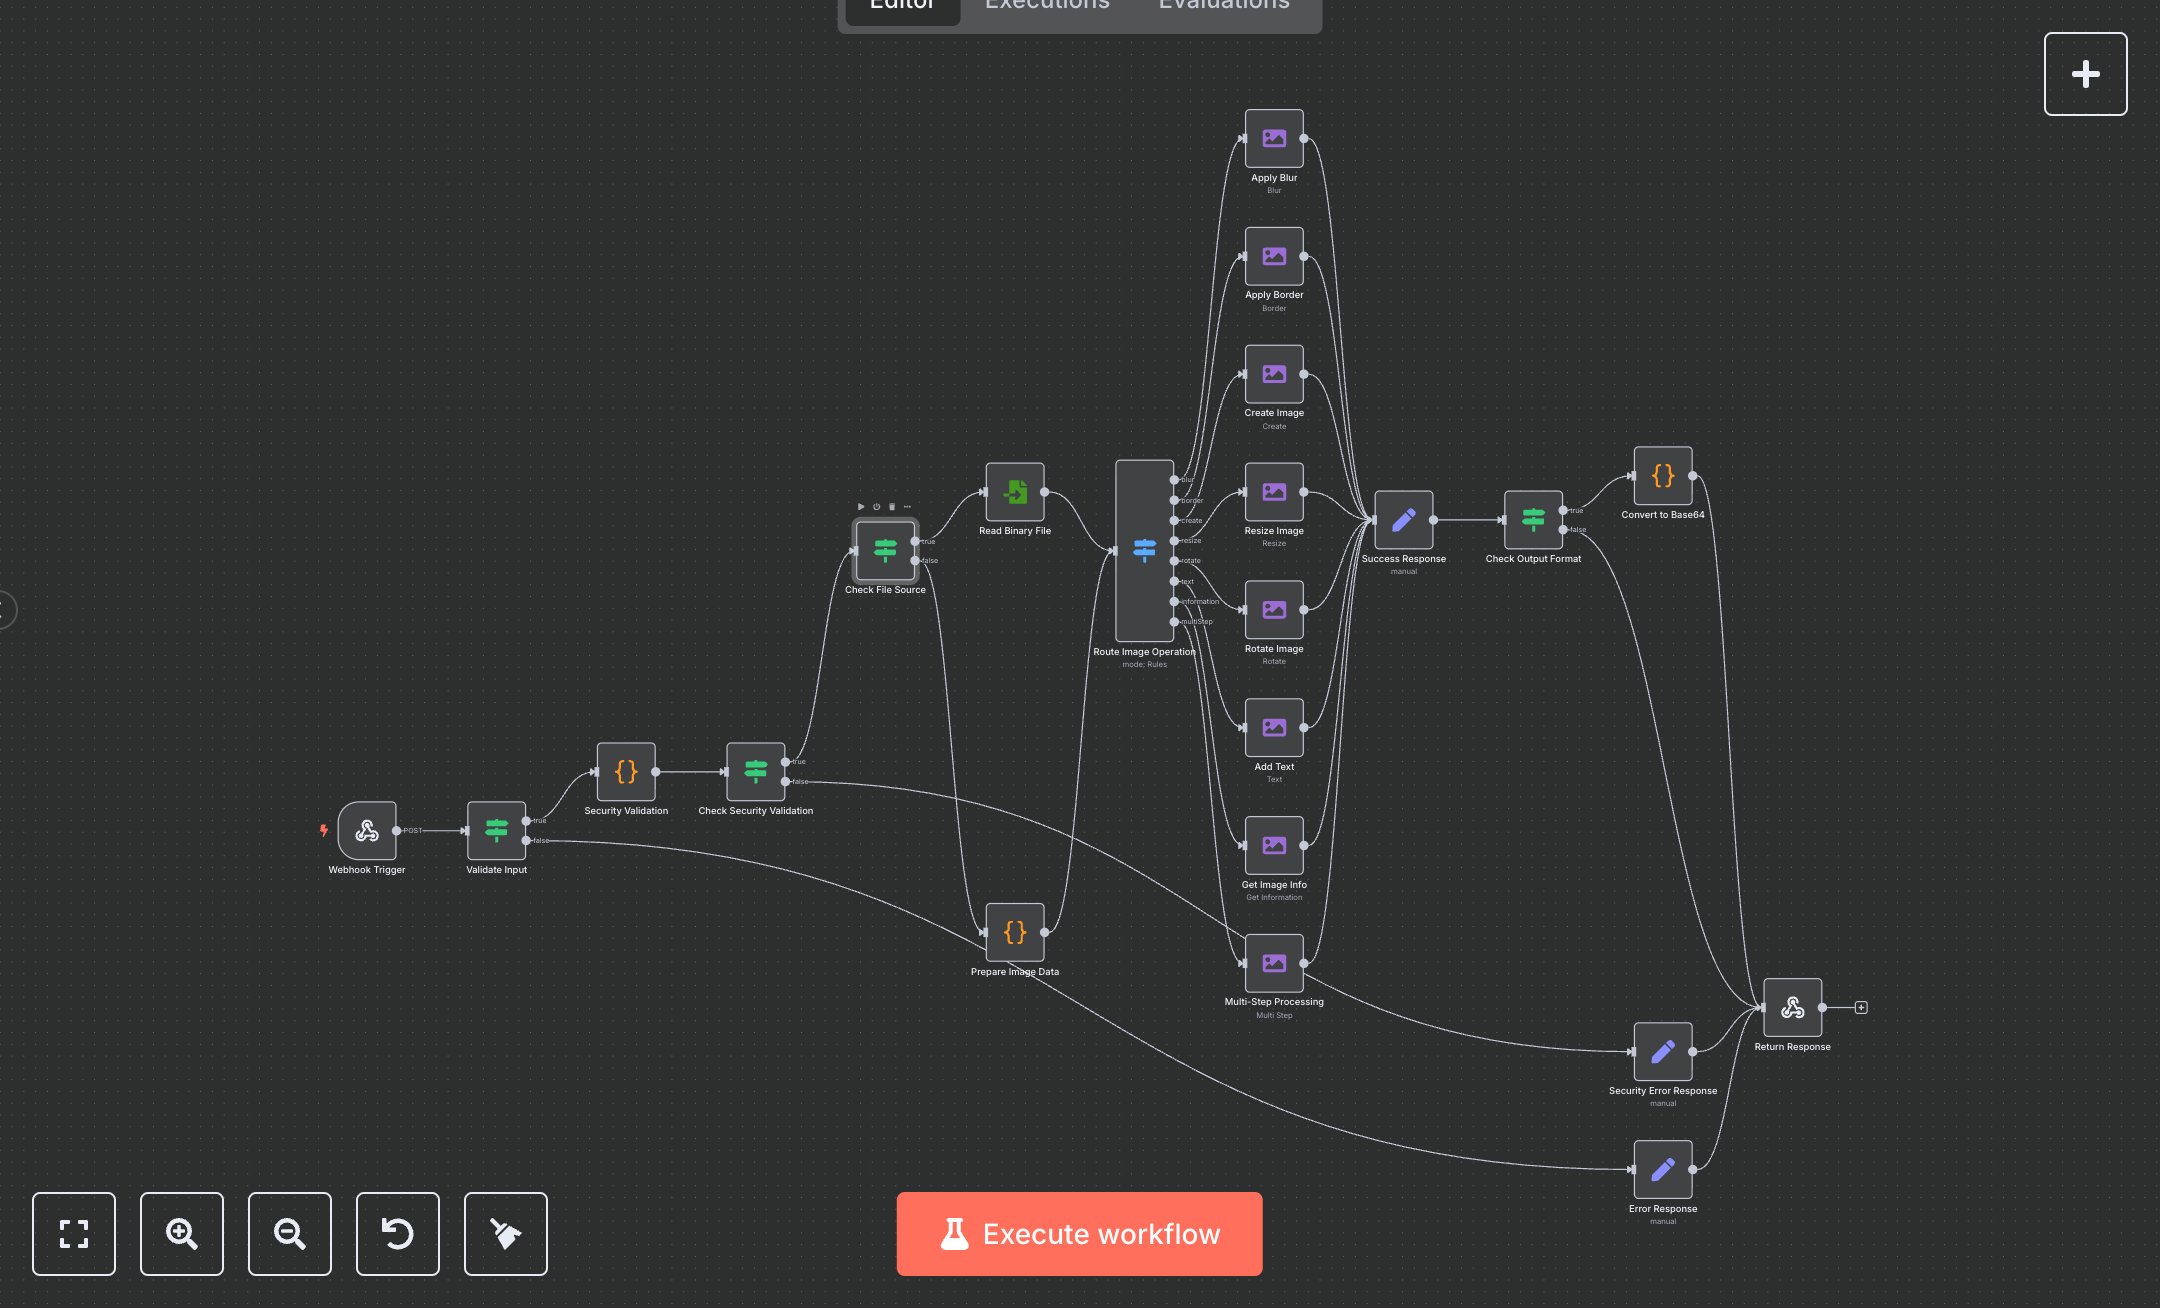Delete the Check File Source node
Screen dimensions: 2160x1308
pos(892,506)
